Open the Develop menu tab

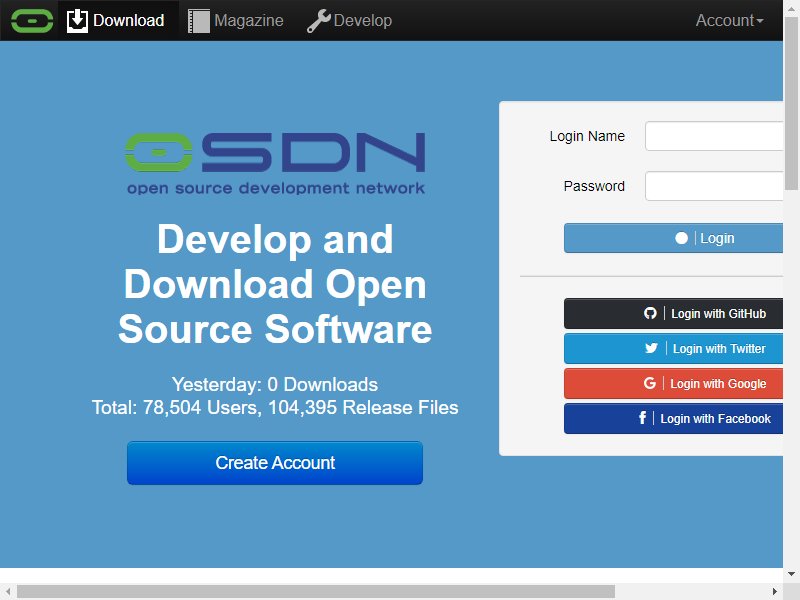click(x=349, y=21)
